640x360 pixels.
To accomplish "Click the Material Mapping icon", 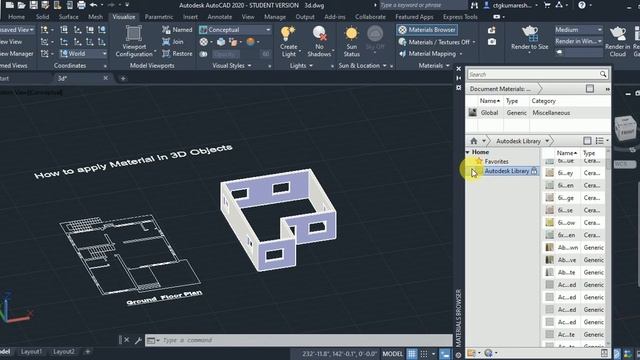I will (x=402, y=54).
